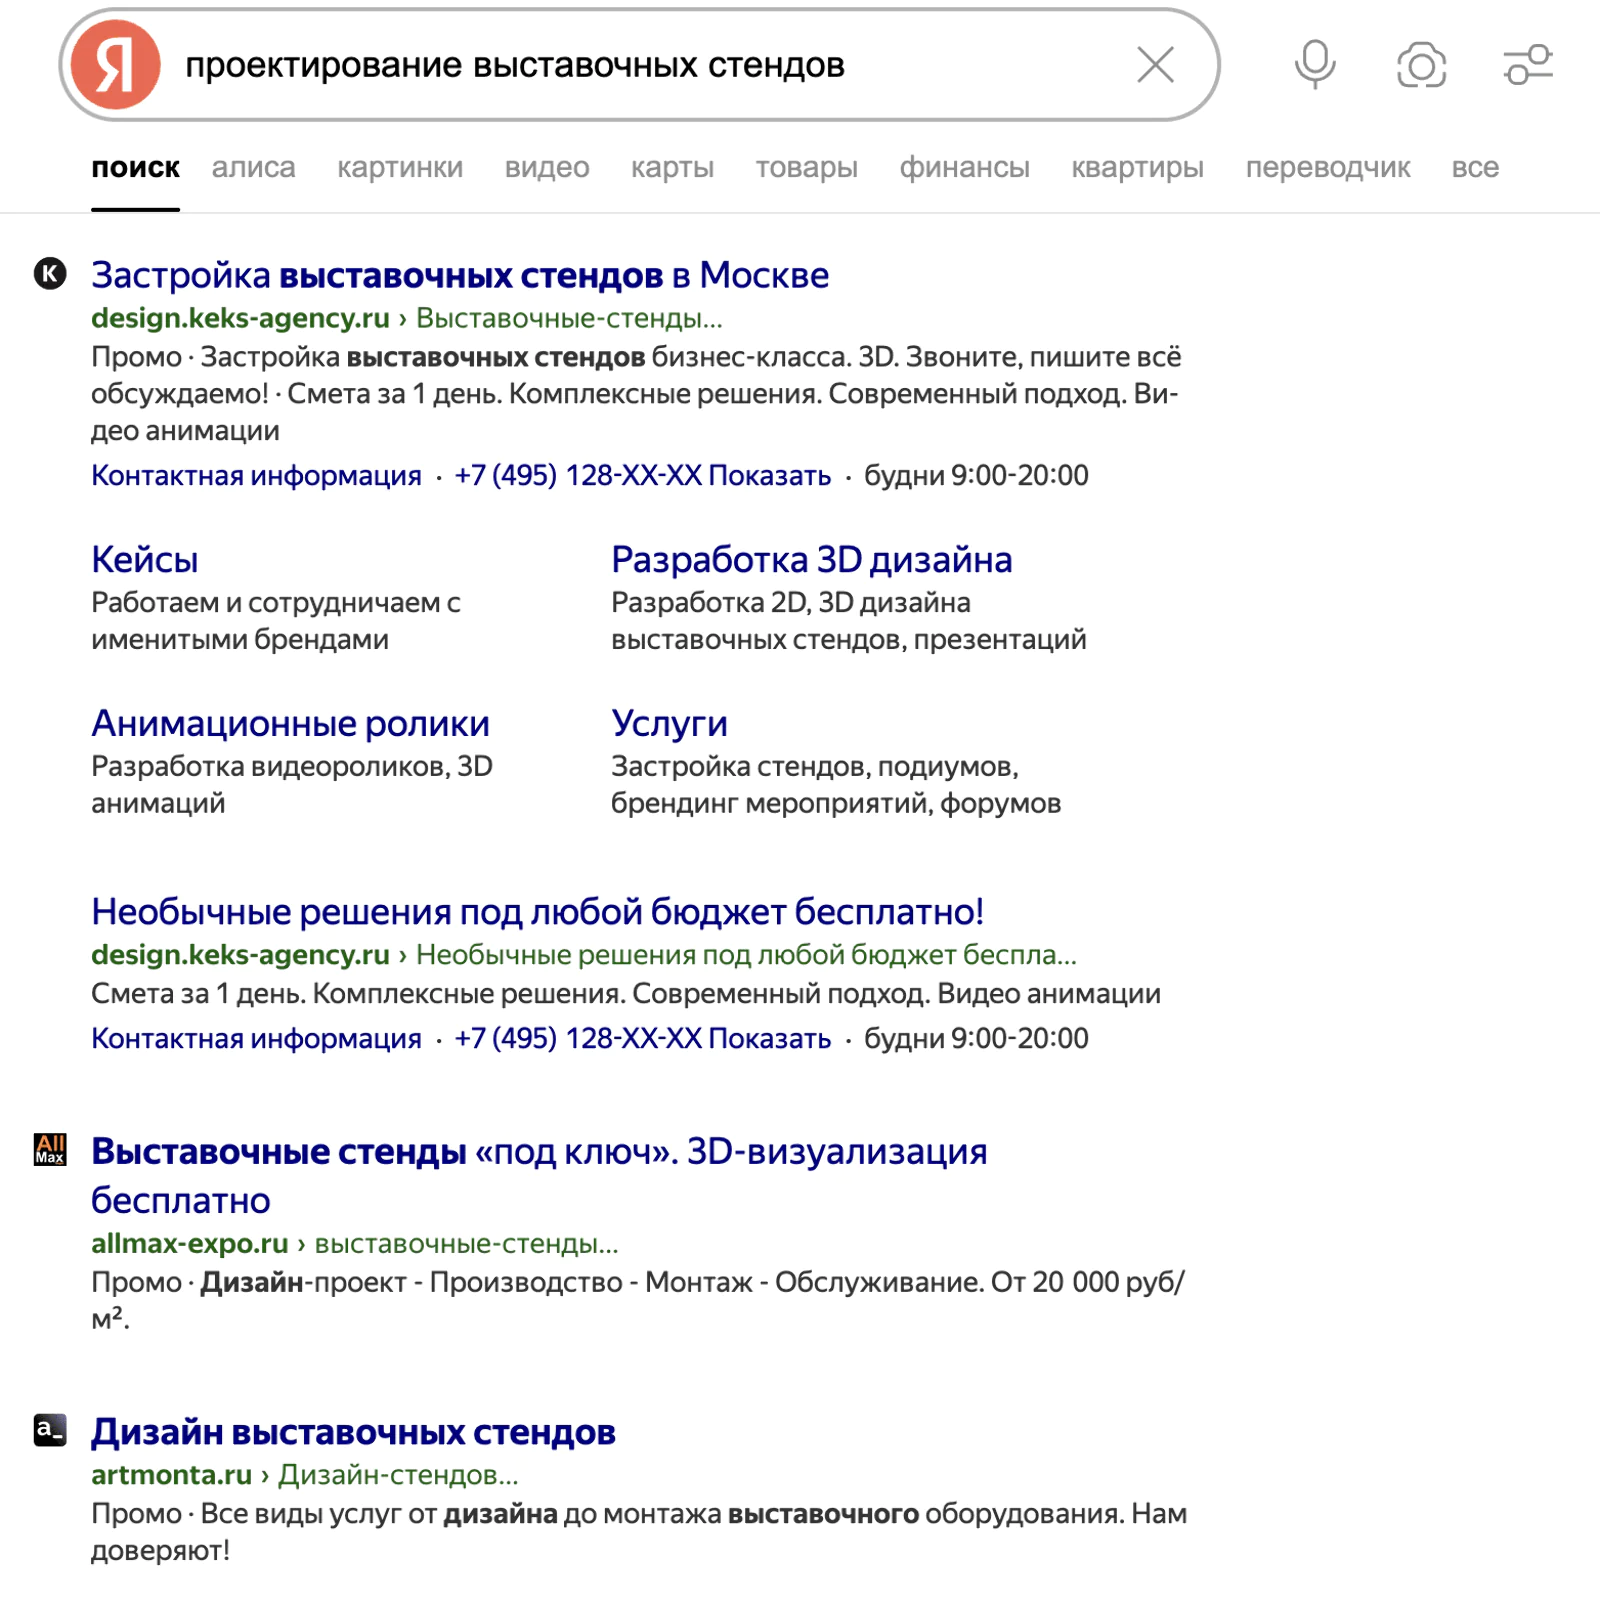The image size is (1600, 1600).
Task: Click description Застройка стендов, подиумов, брендинг мероприятий
Action: 836,785
